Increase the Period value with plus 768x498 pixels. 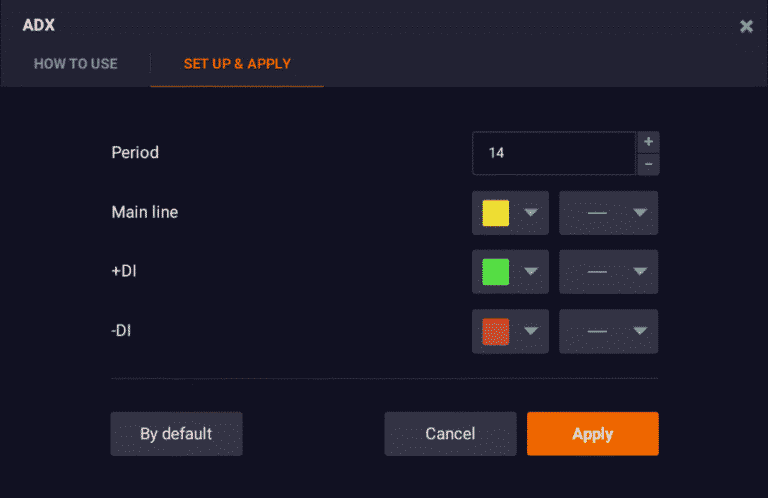tap(649, 143)
